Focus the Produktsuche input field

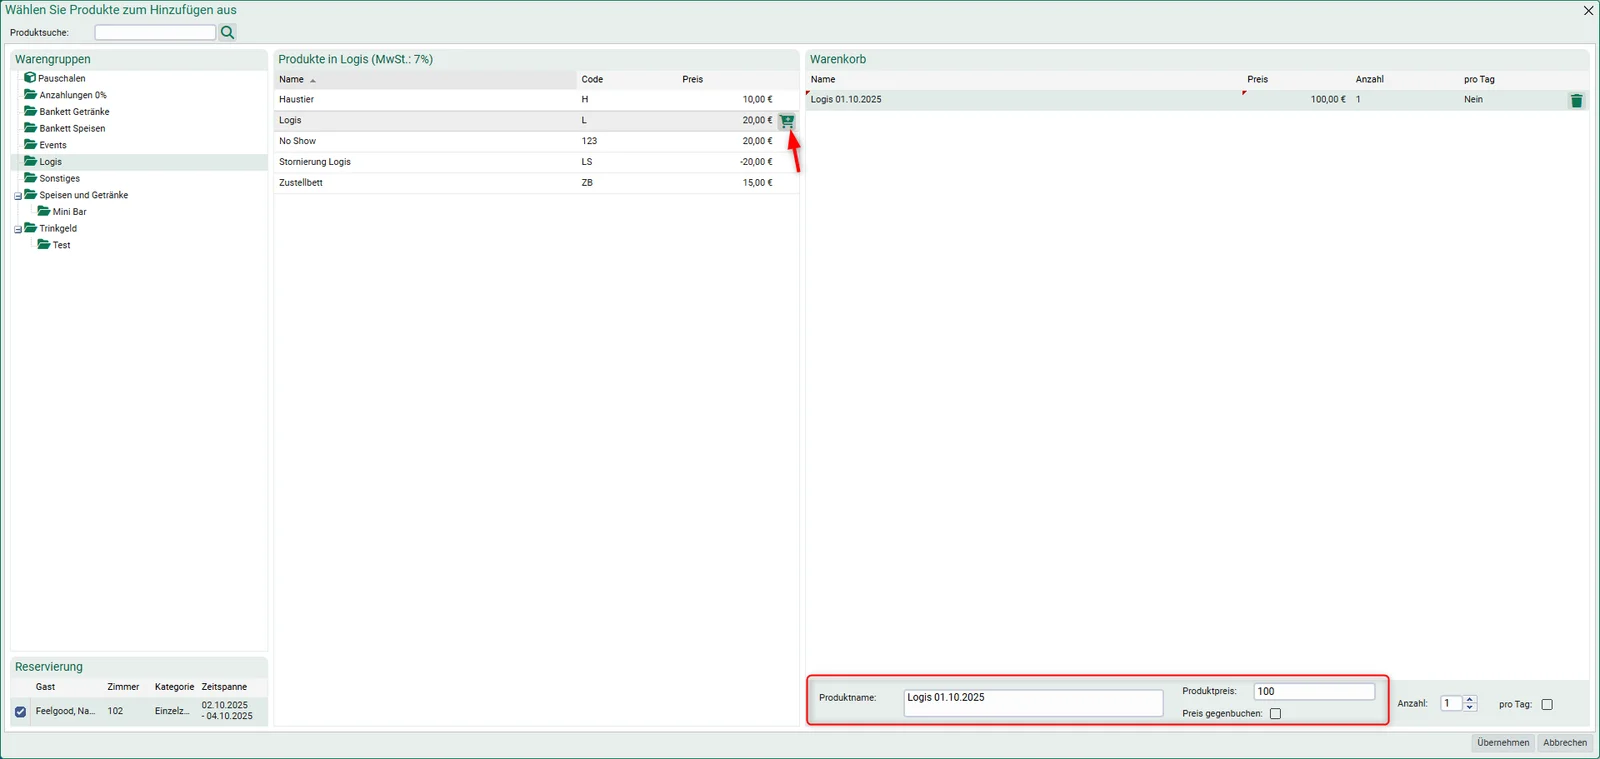click(x=155, y=33)
